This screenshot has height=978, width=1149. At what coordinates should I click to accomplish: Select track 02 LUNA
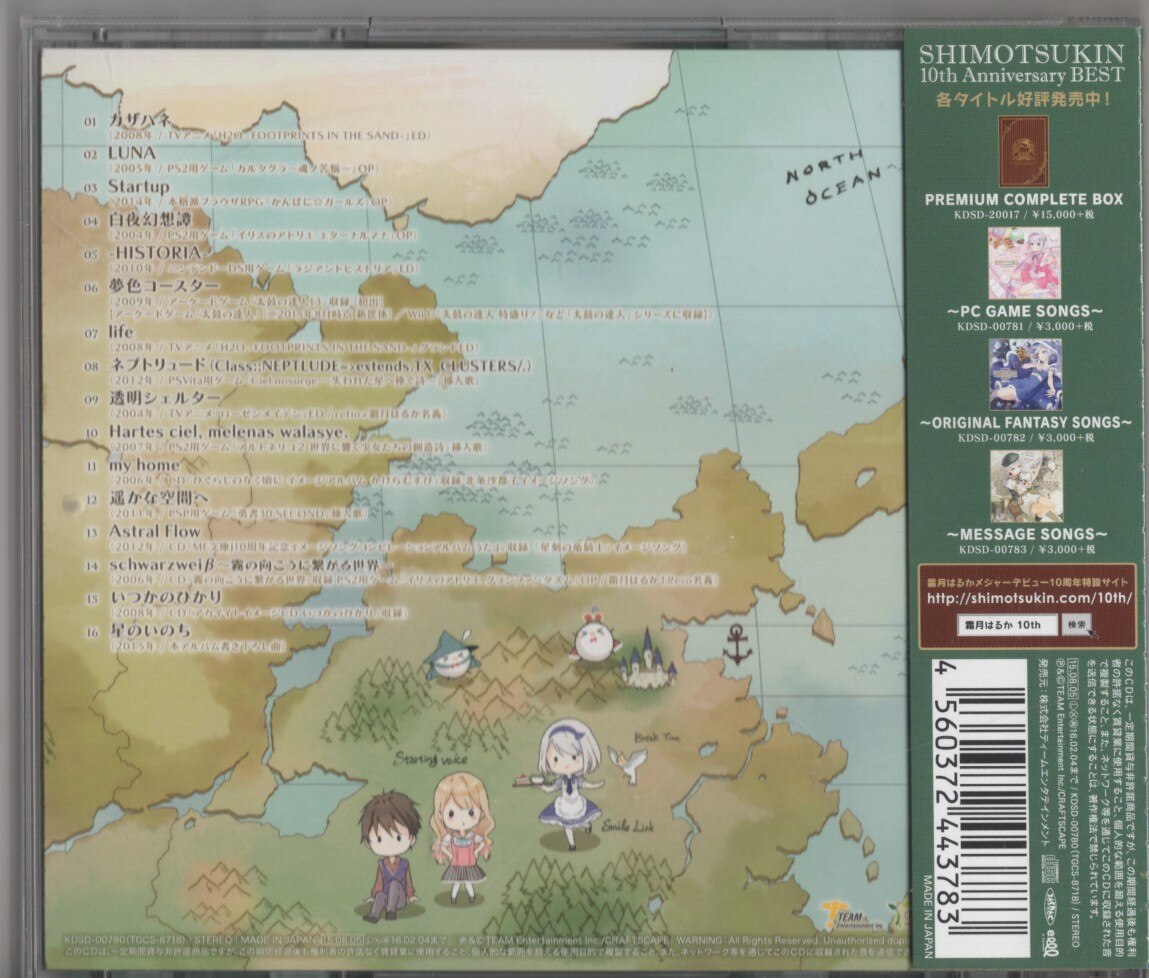(132, 153)
